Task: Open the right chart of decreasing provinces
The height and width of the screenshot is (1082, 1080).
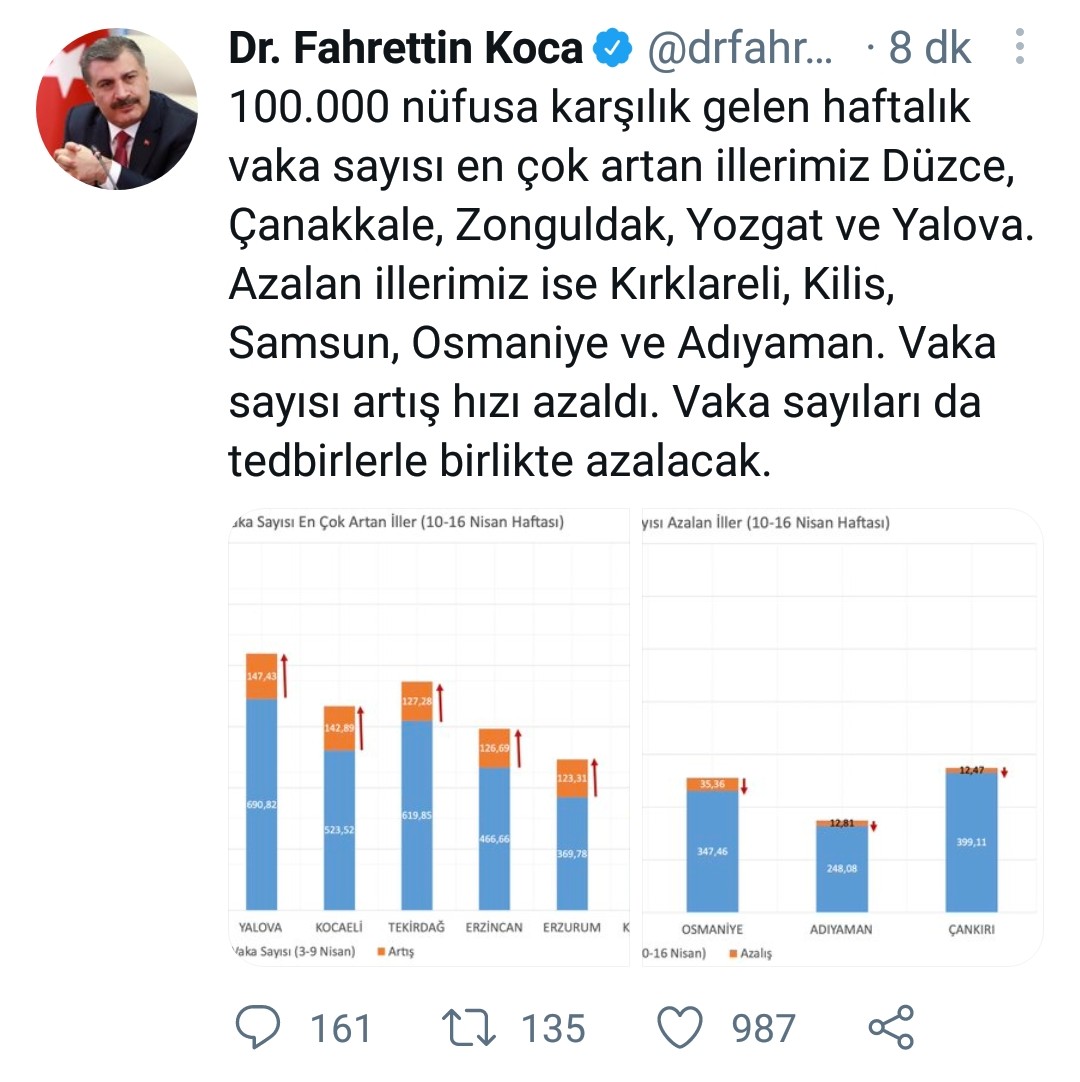Action: pyautogui.click(x=842, y=740)
